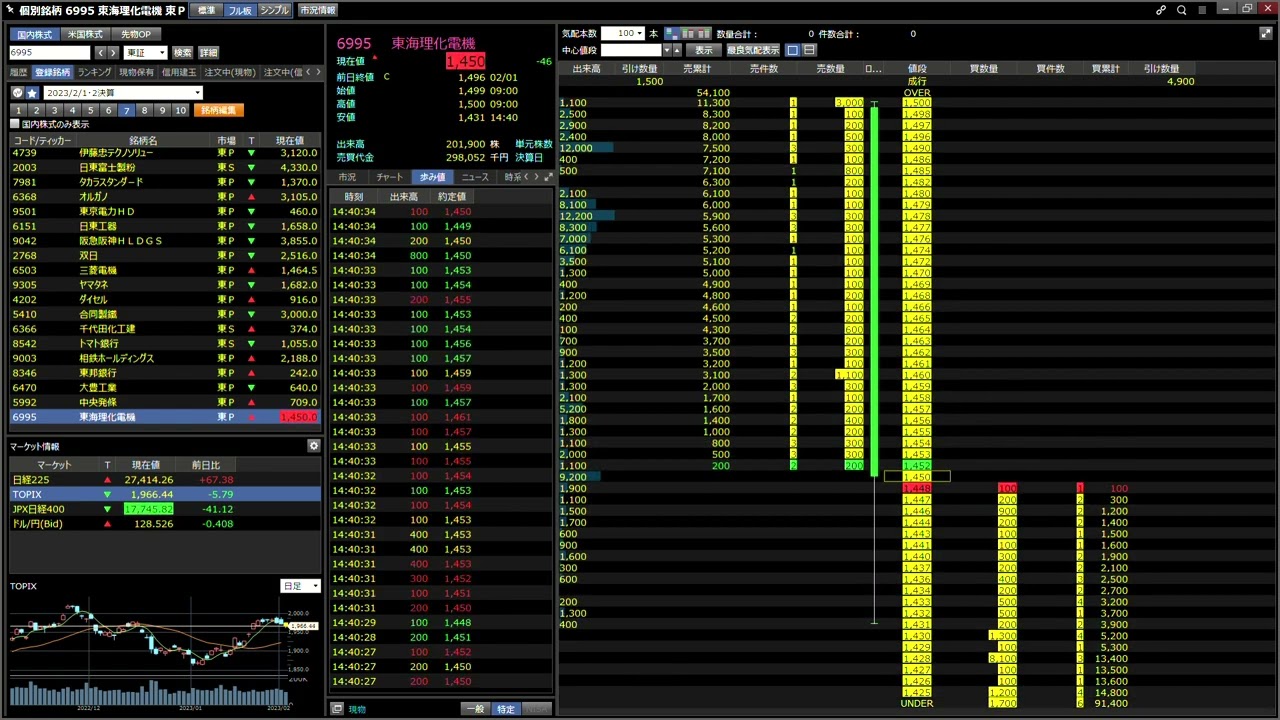Click the 1,450 price cell on board

click(x=917, y=477)
